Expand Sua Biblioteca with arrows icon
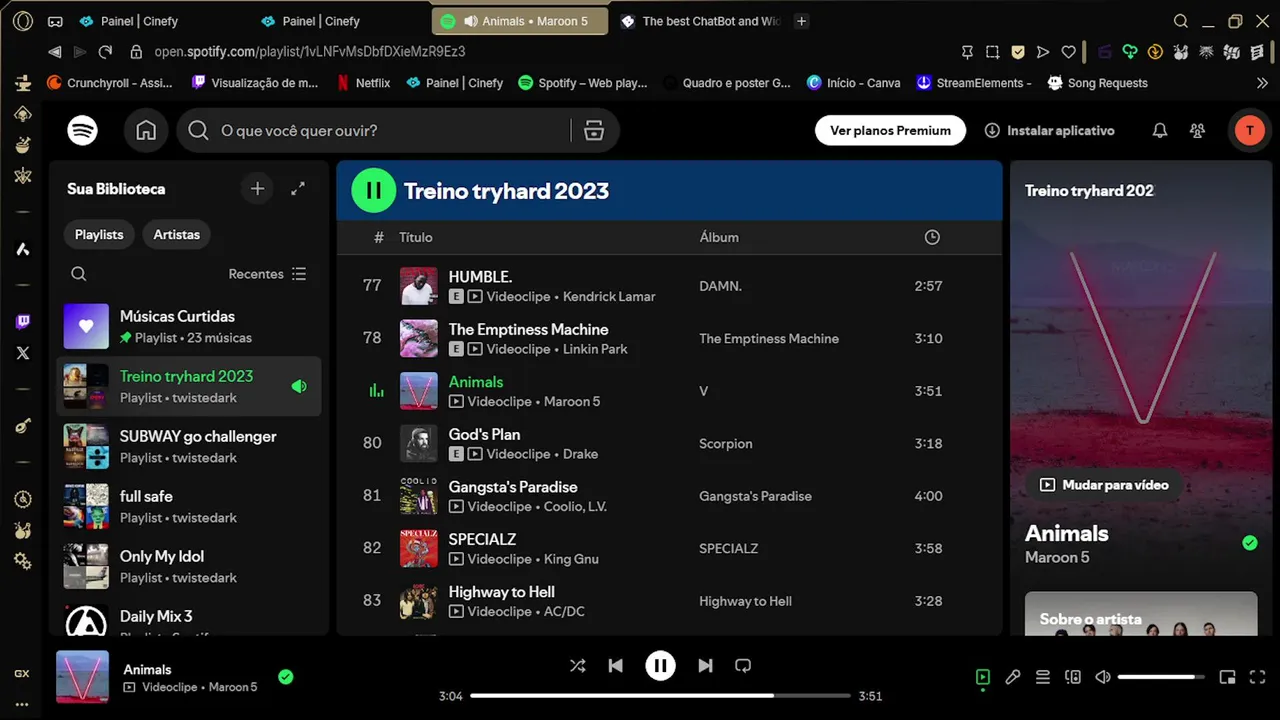The height and width of the screenshot is (720, 1280). point(298,188)
